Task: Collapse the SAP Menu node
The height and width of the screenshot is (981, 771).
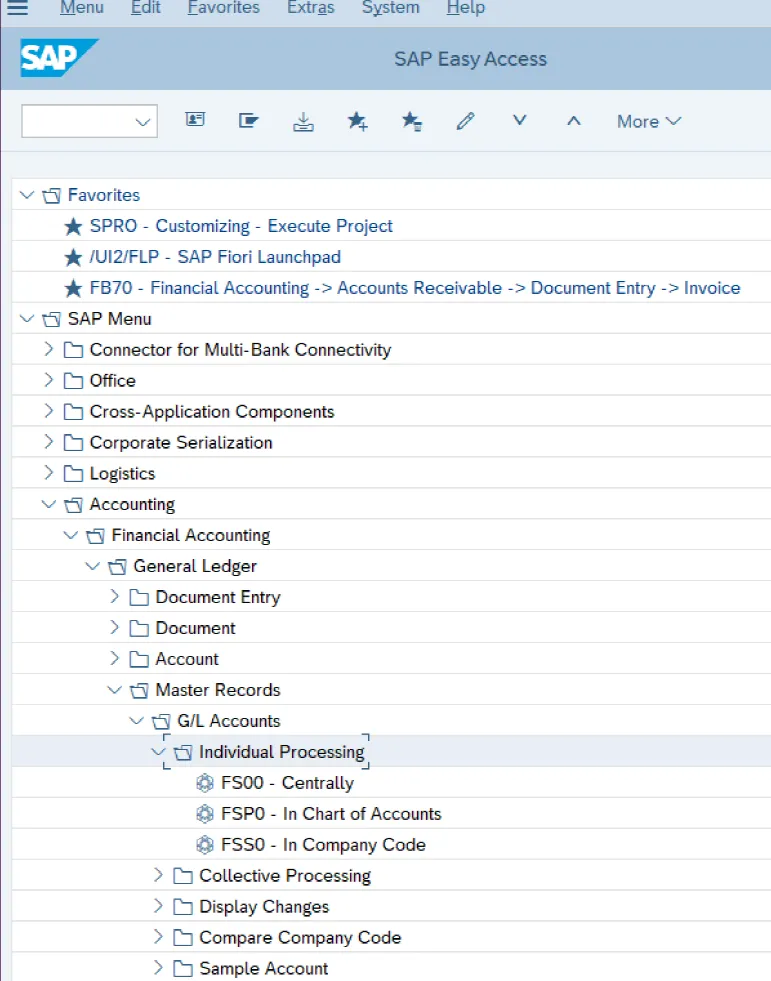Action: [x=27, y=318]
